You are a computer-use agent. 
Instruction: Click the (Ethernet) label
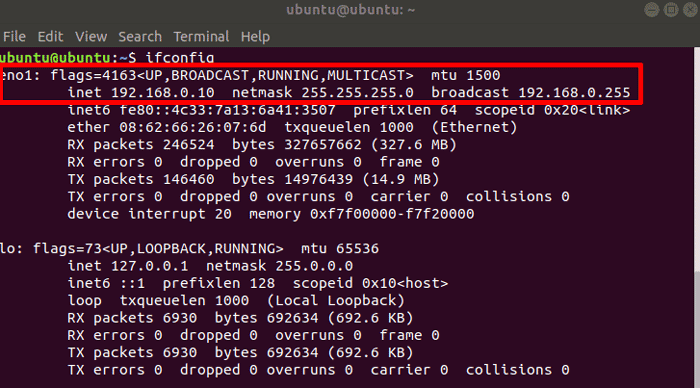coord(474,127)
